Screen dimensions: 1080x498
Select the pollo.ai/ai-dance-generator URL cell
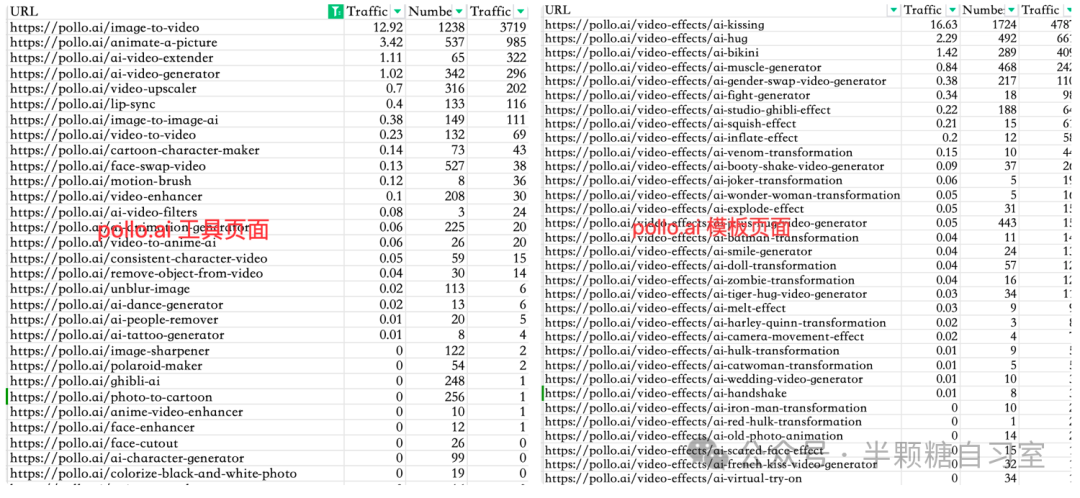pos(175,304)
